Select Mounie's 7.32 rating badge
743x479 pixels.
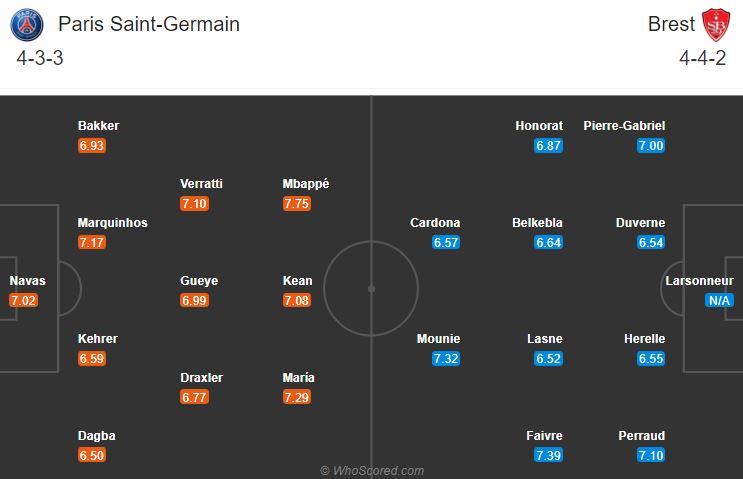coord(446,359)
